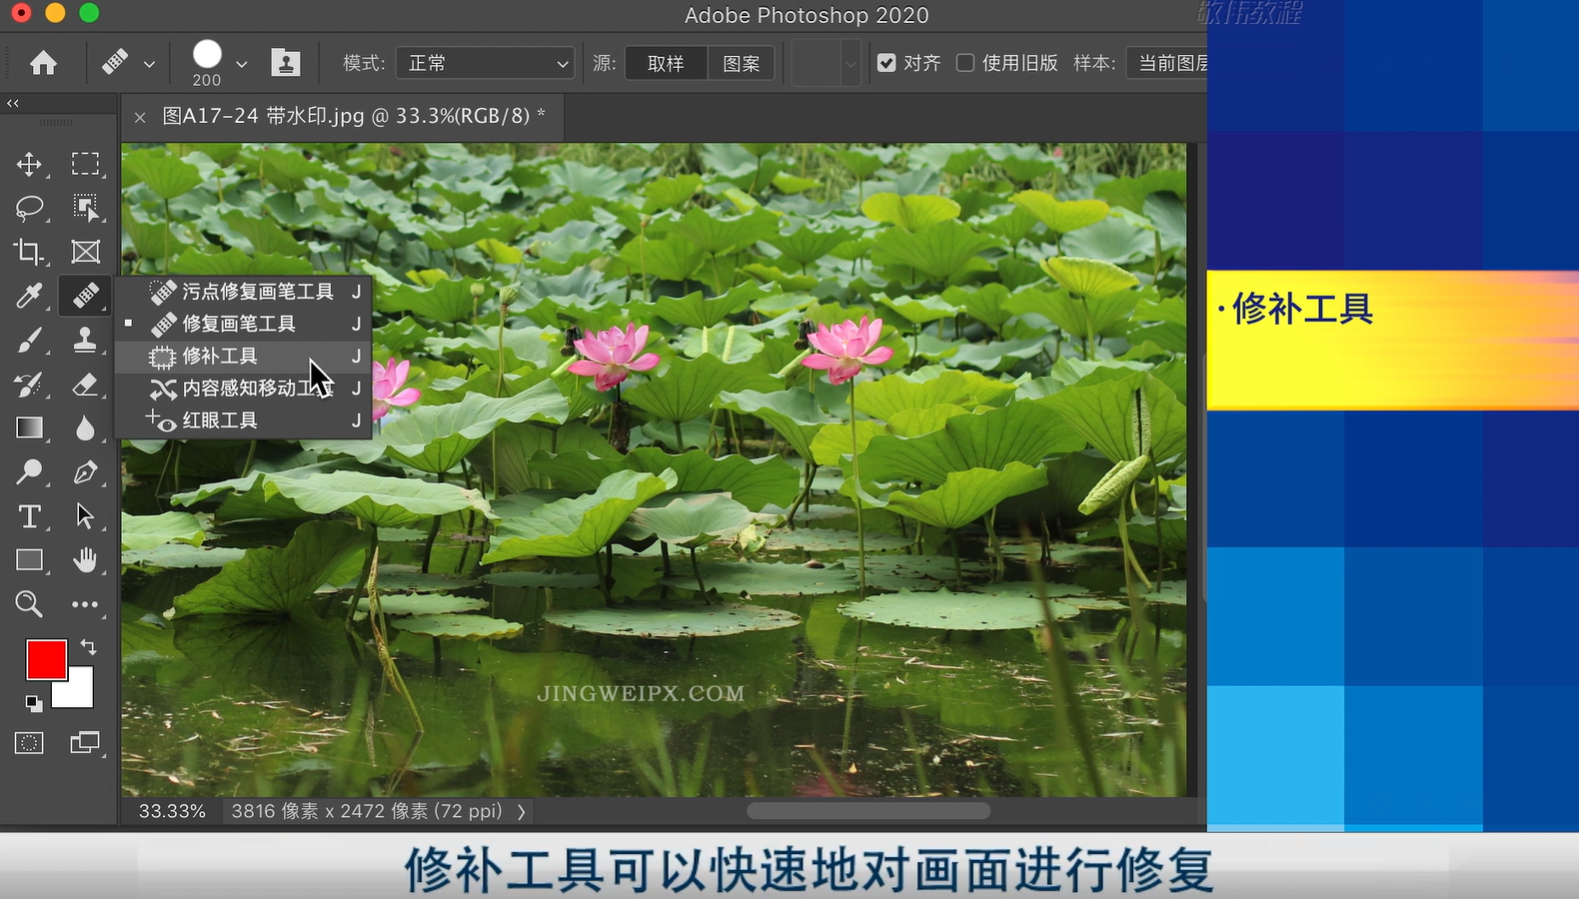The height and width of the screenshot is (899, 1579).
Task: Toggle Quick Mask mode
Action: point(29,743)
